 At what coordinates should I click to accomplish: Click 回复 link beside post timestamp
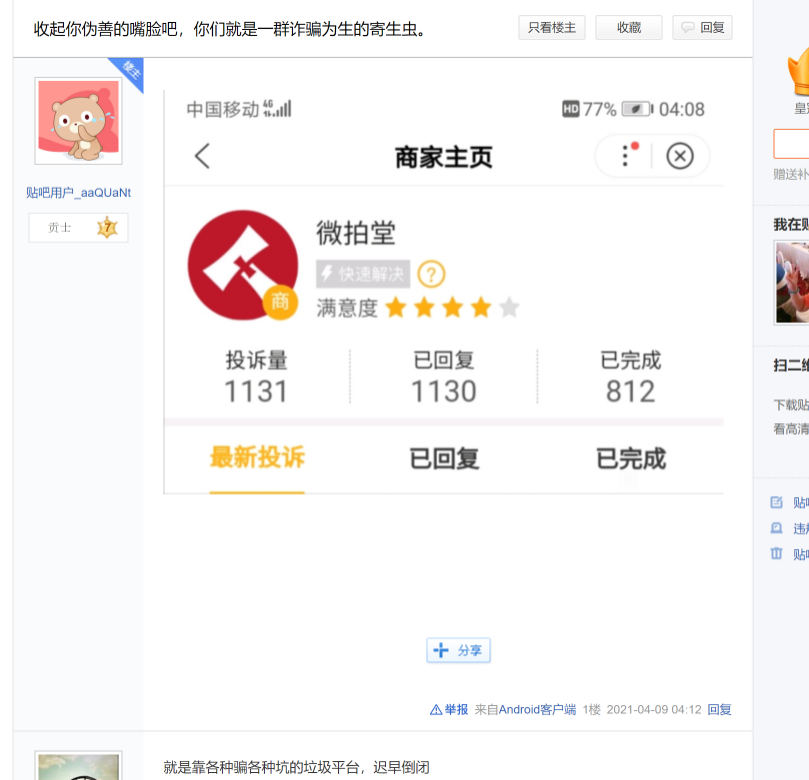point(719,710)
